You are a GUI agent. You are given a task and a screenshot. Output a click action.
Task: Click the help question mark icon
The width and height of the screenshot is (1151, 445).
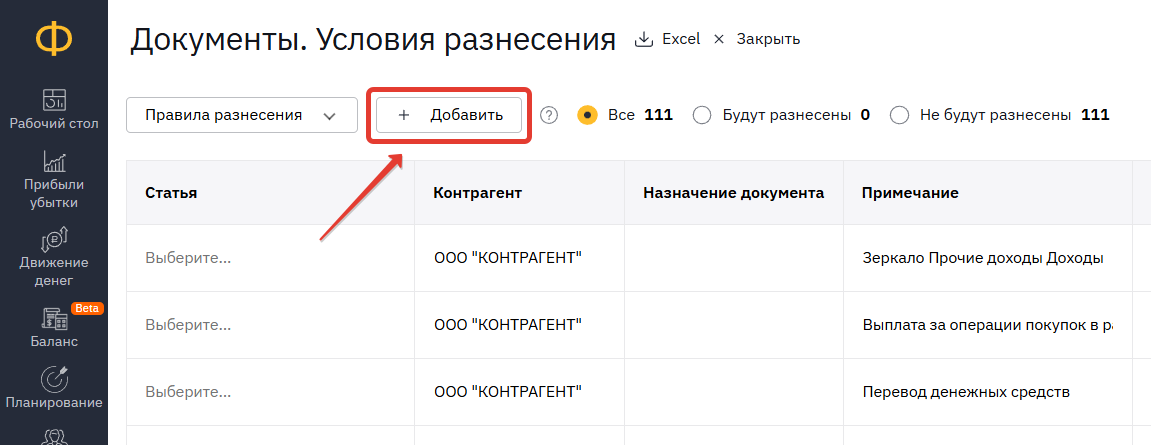(x=549, y=115)
